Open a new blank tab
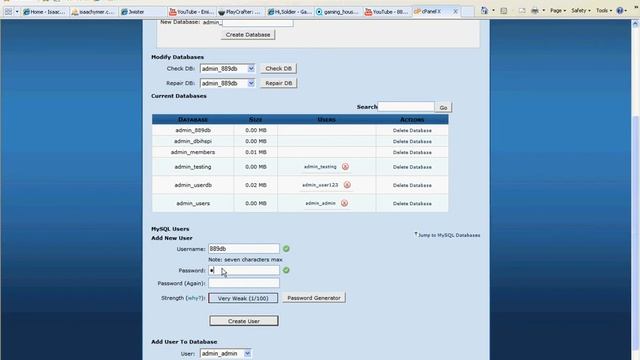 pyautogui.click(x=468, y=12)
